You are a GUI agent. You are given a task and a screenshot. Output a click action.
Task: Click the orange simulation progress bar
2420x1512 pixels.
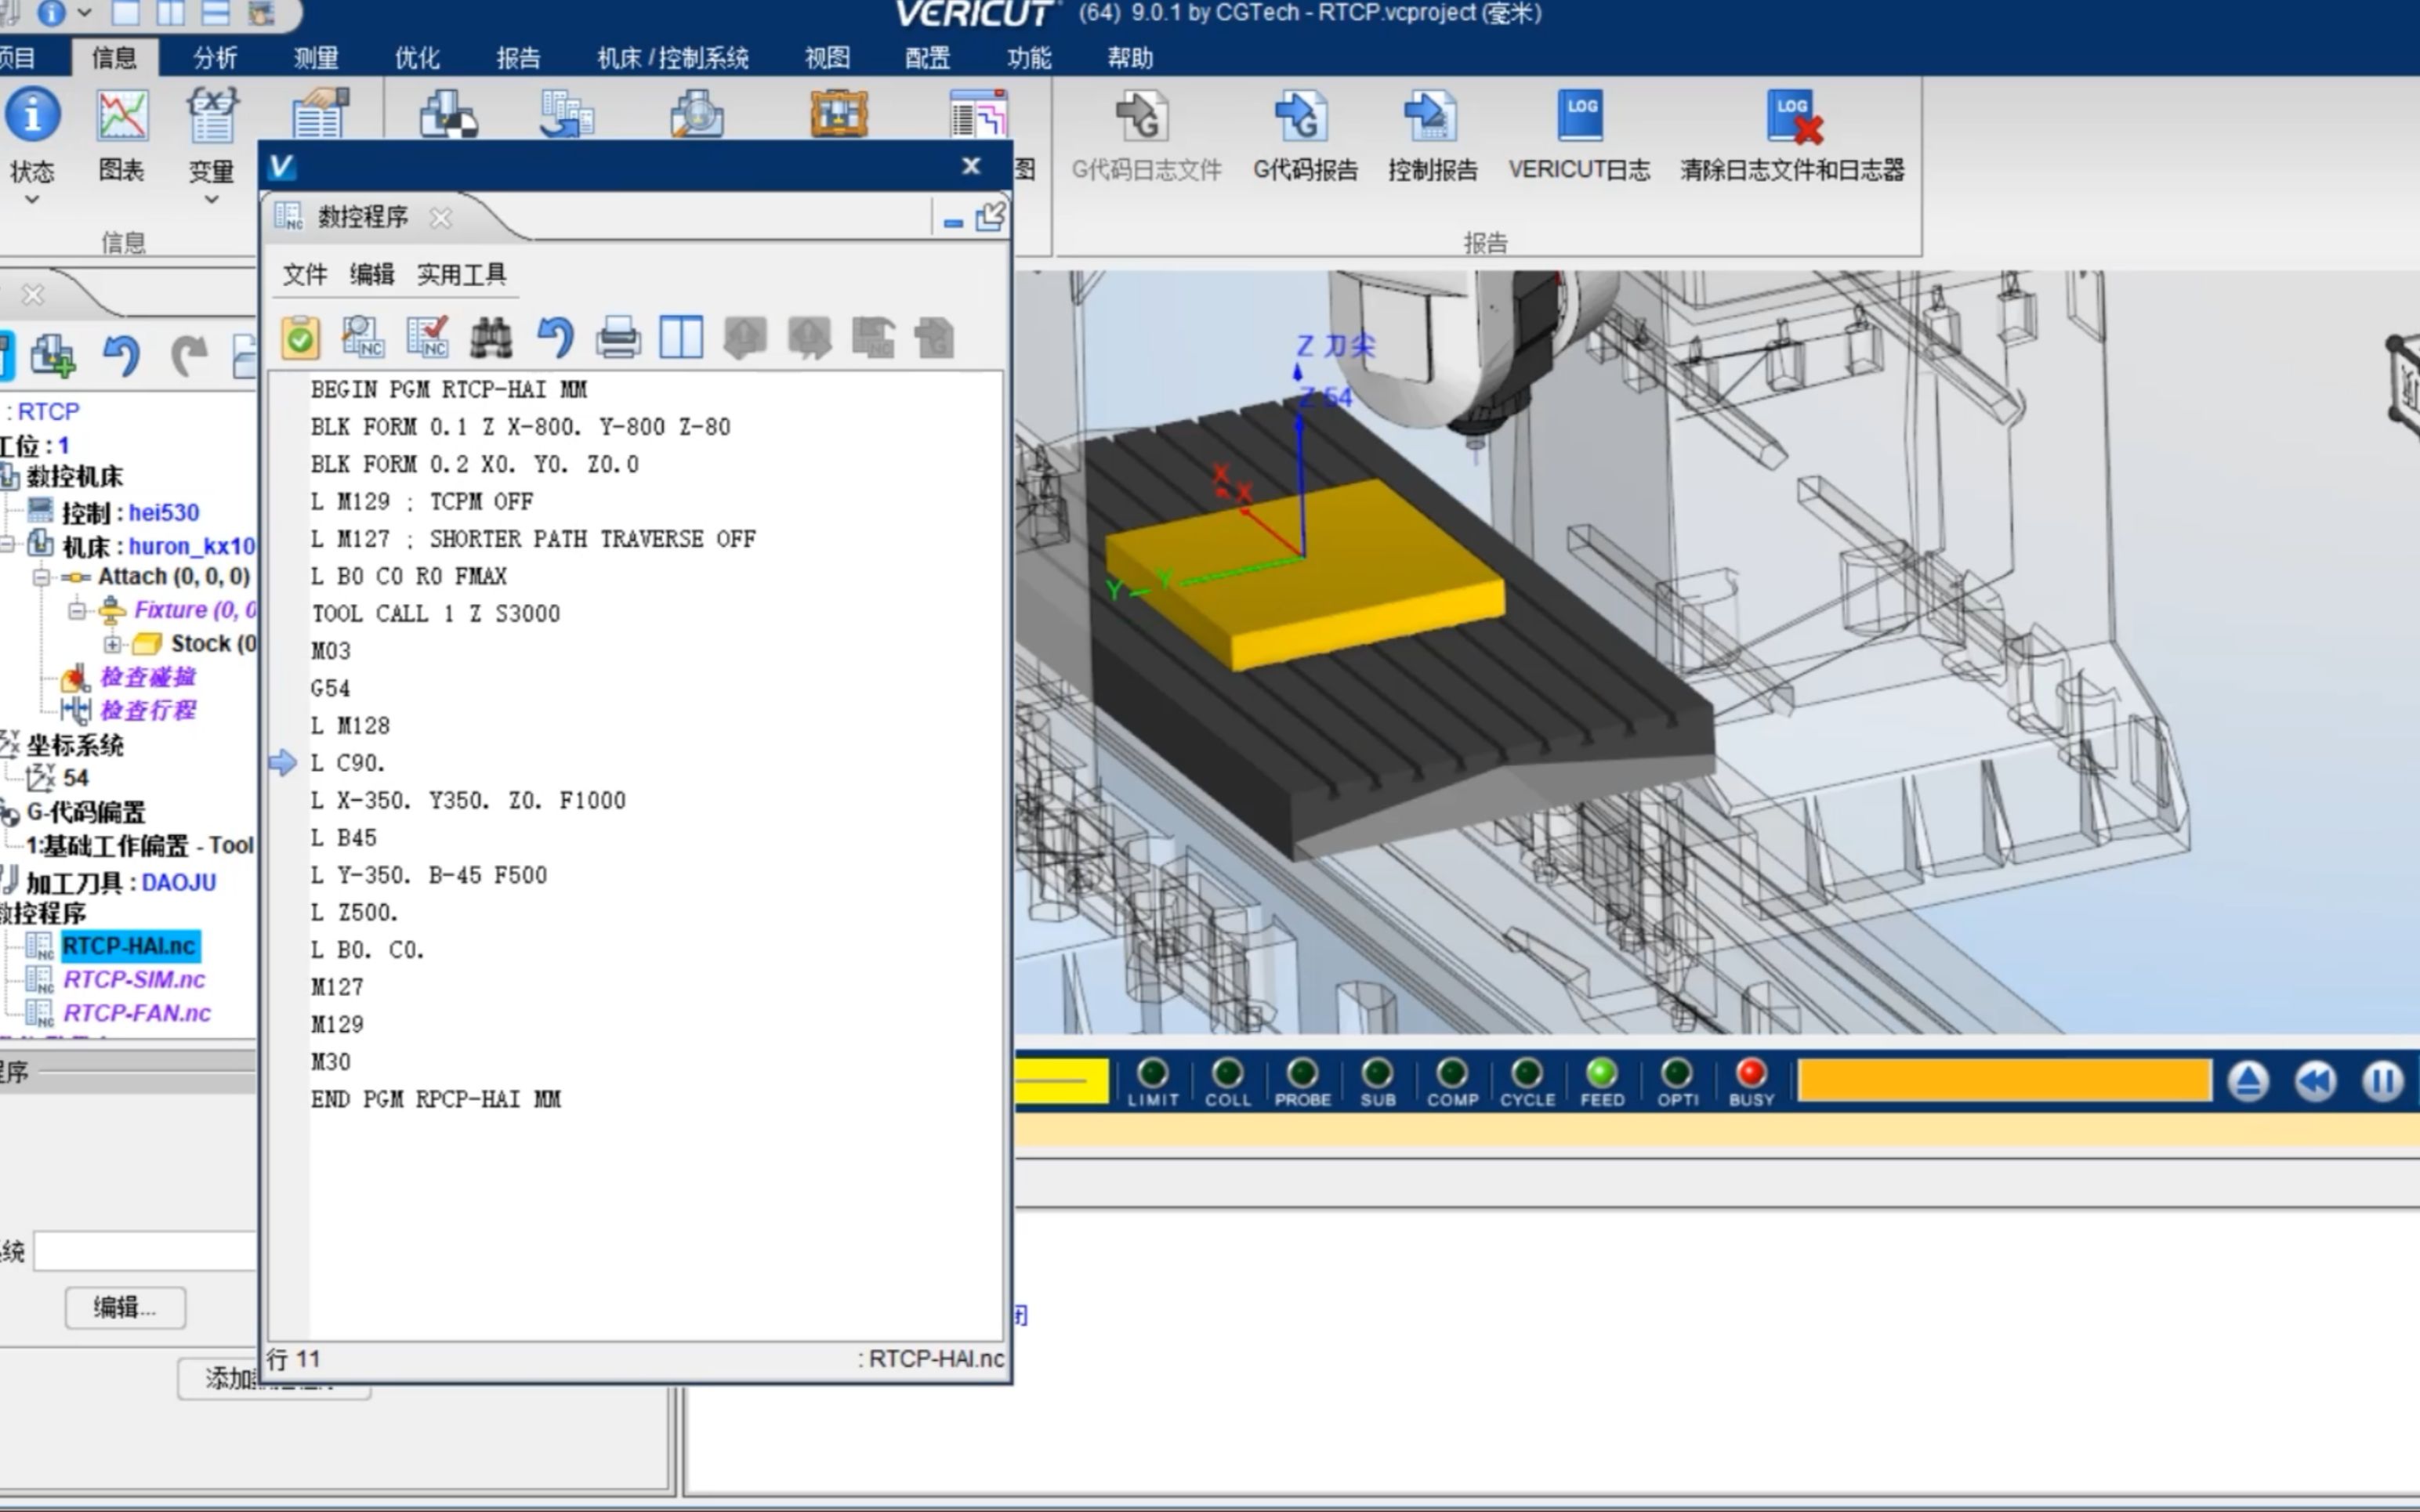point(2004,1081)
